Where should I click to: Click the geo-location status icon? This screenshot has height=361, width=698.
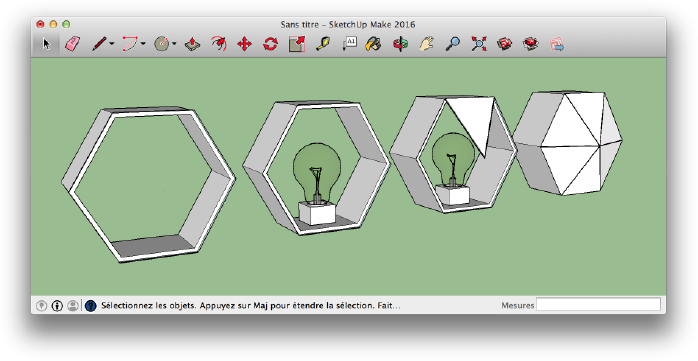tap(41, 306)
